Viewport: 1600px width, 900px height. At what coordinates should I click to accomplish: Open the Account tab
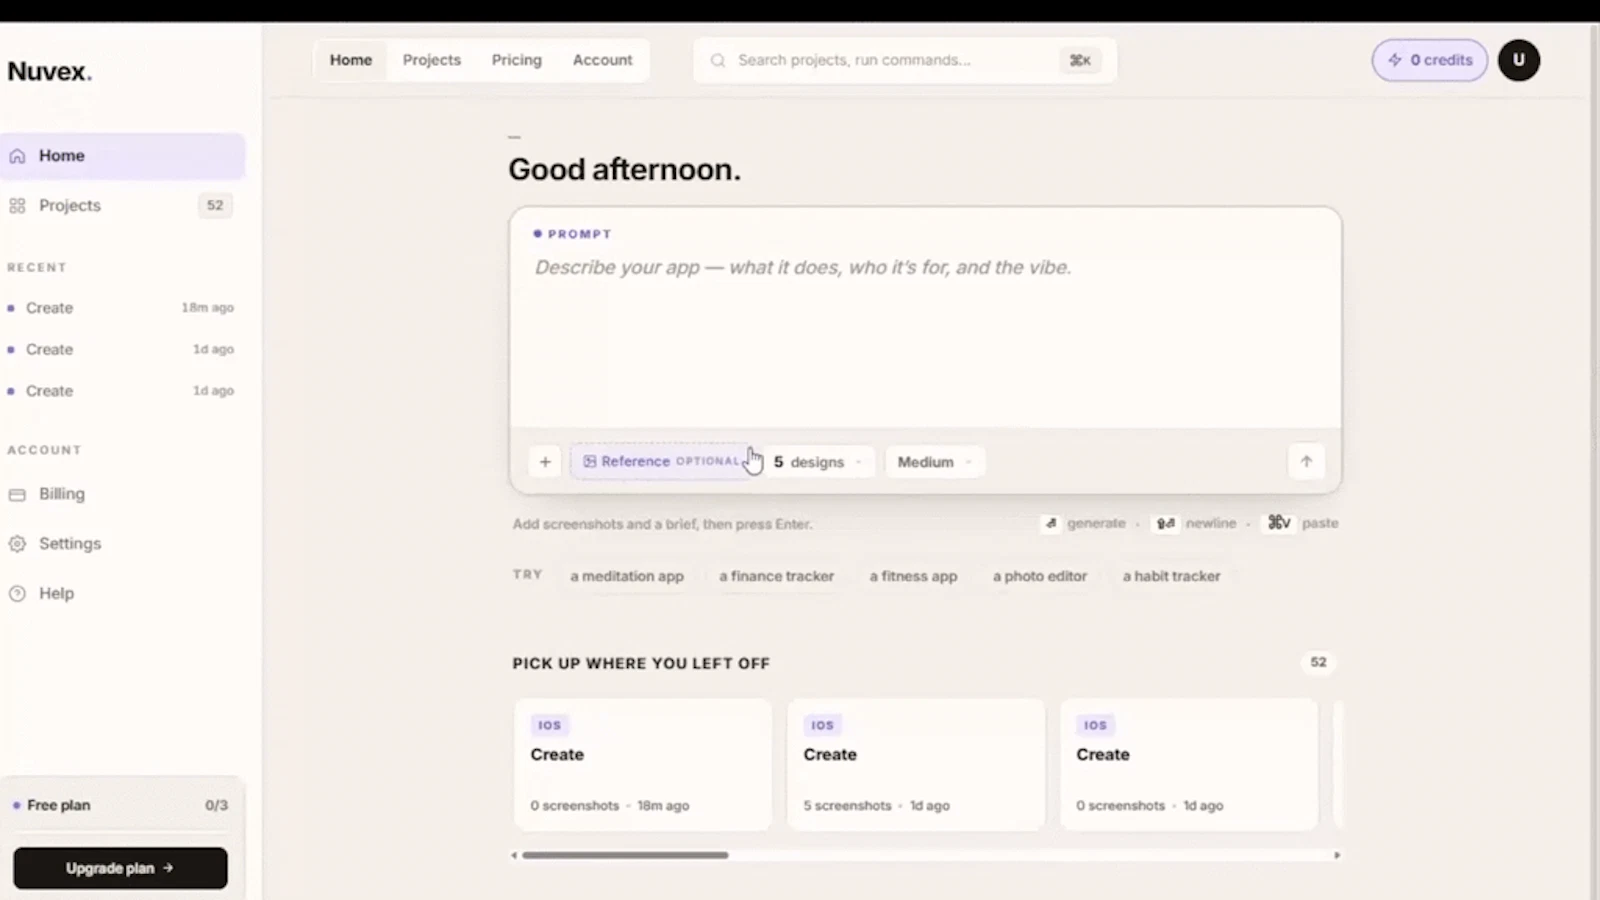coord(603,60)
